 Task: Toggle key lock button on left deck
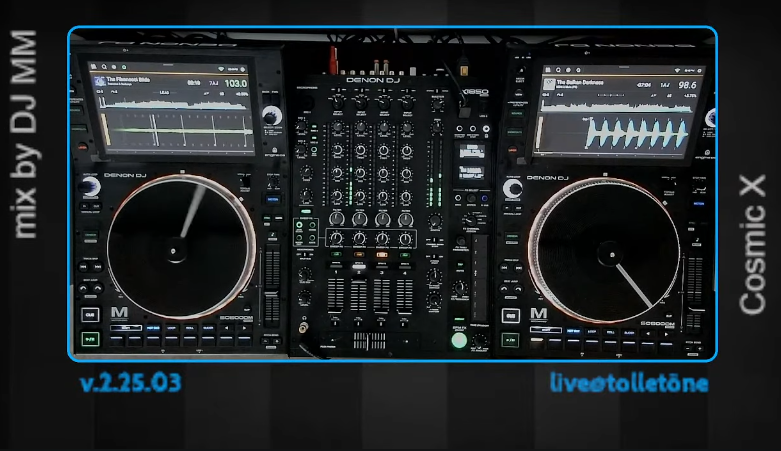tap(272, 234)
